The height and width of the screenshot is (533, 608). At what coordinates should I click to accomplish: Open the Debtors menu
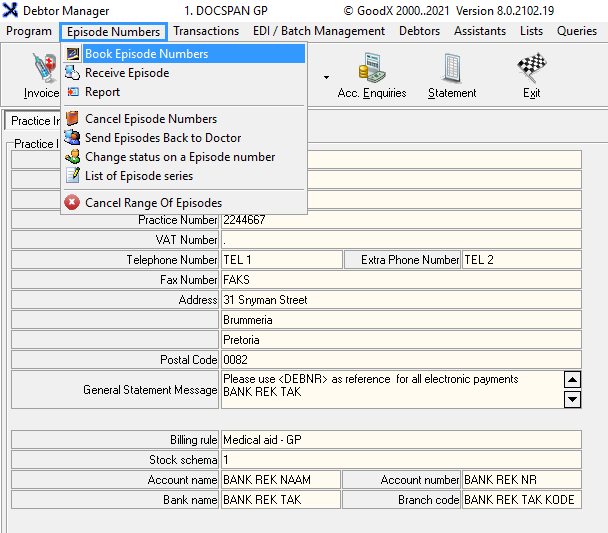(419, 31)
